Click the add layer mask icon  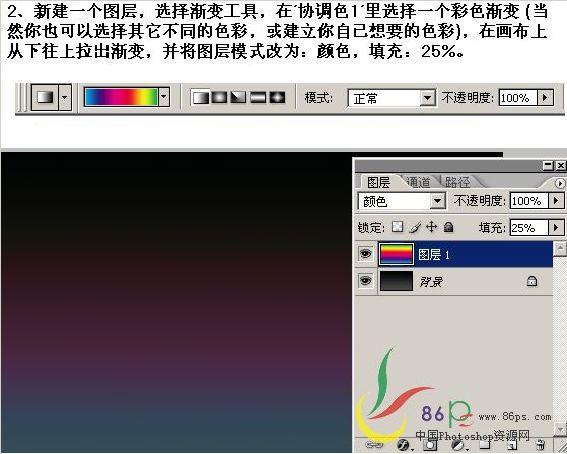430,445
